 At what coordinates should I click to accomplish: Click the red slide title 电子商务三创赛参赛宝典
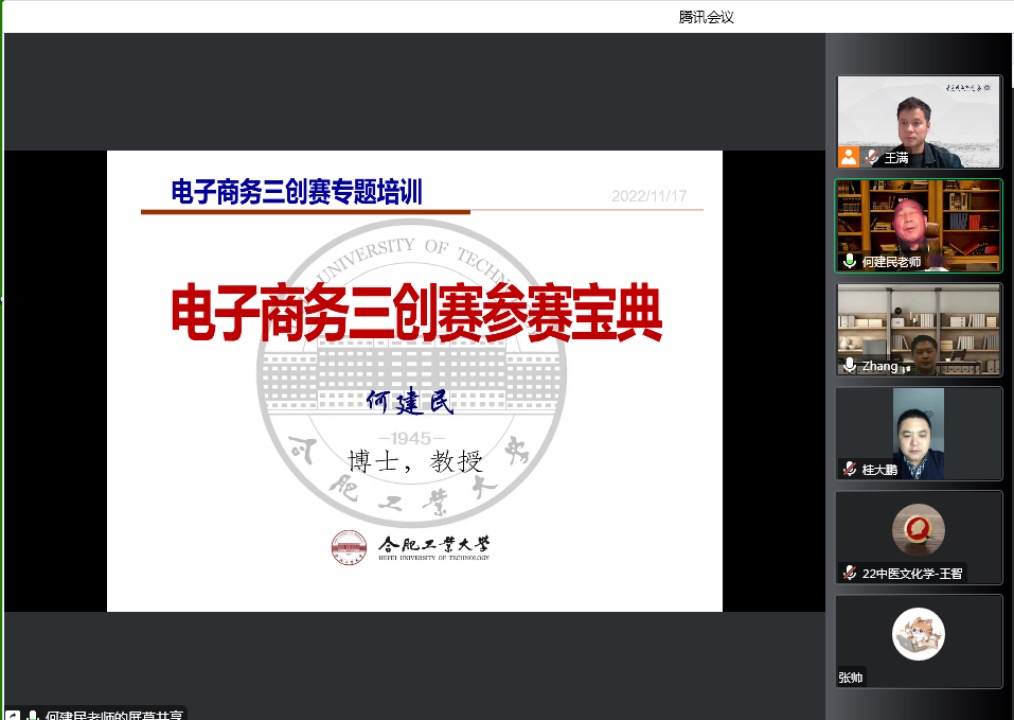click(x=416, y=312)
